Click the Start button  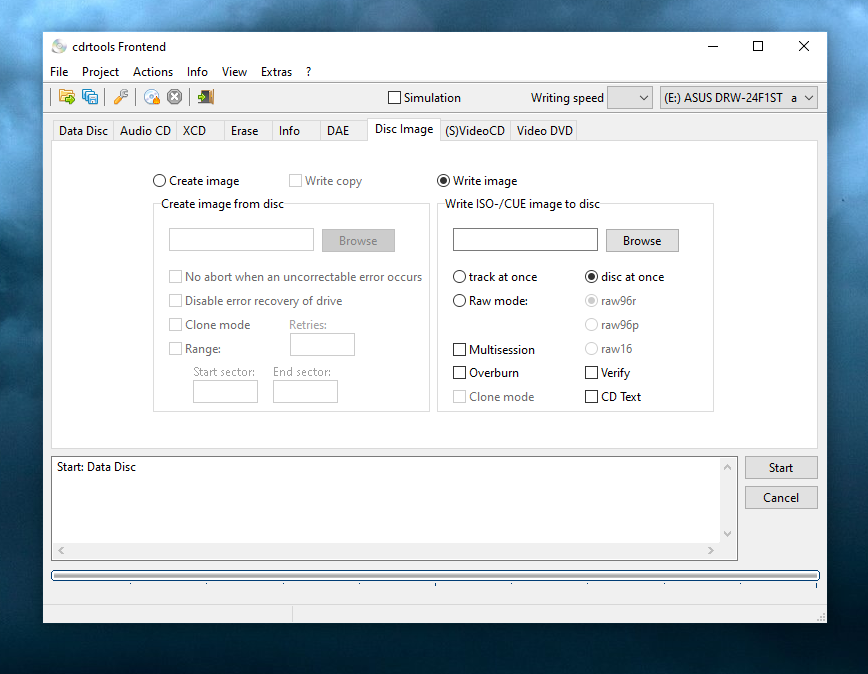[781, 468]
